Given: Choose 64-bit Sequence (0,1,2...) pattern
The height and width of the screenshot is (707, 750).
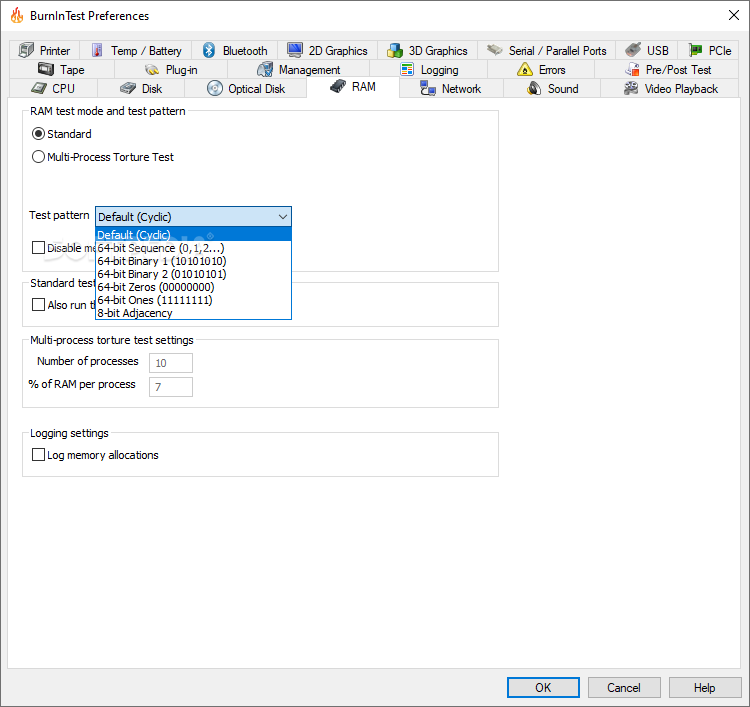Looking at the screenshot, I should coord(193,248).
